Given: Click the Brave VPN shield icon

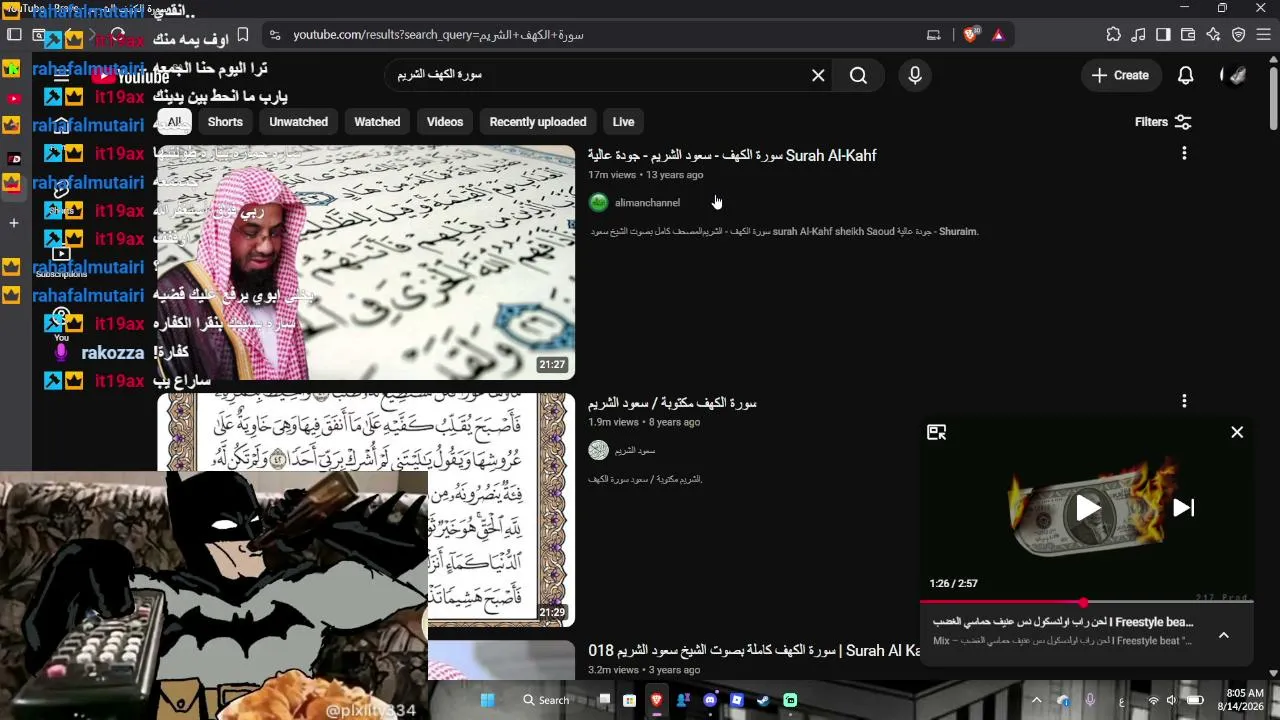Looking at the screenshot, I should [x=1238, y=35].
